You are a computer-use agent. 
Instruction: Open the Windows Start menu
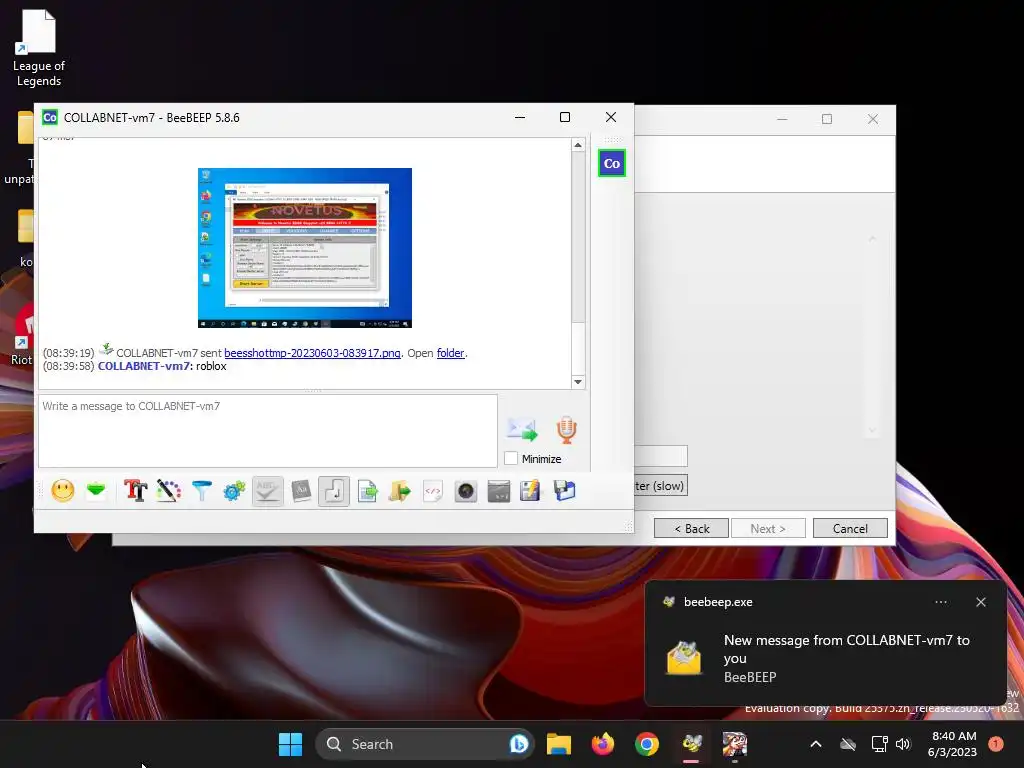click(290, 744)
